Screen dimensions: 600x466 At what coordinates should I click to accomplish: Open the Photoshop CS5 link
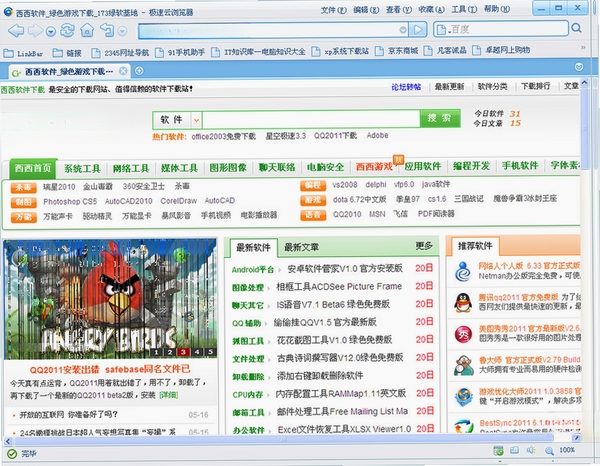(x=70, y=202)
